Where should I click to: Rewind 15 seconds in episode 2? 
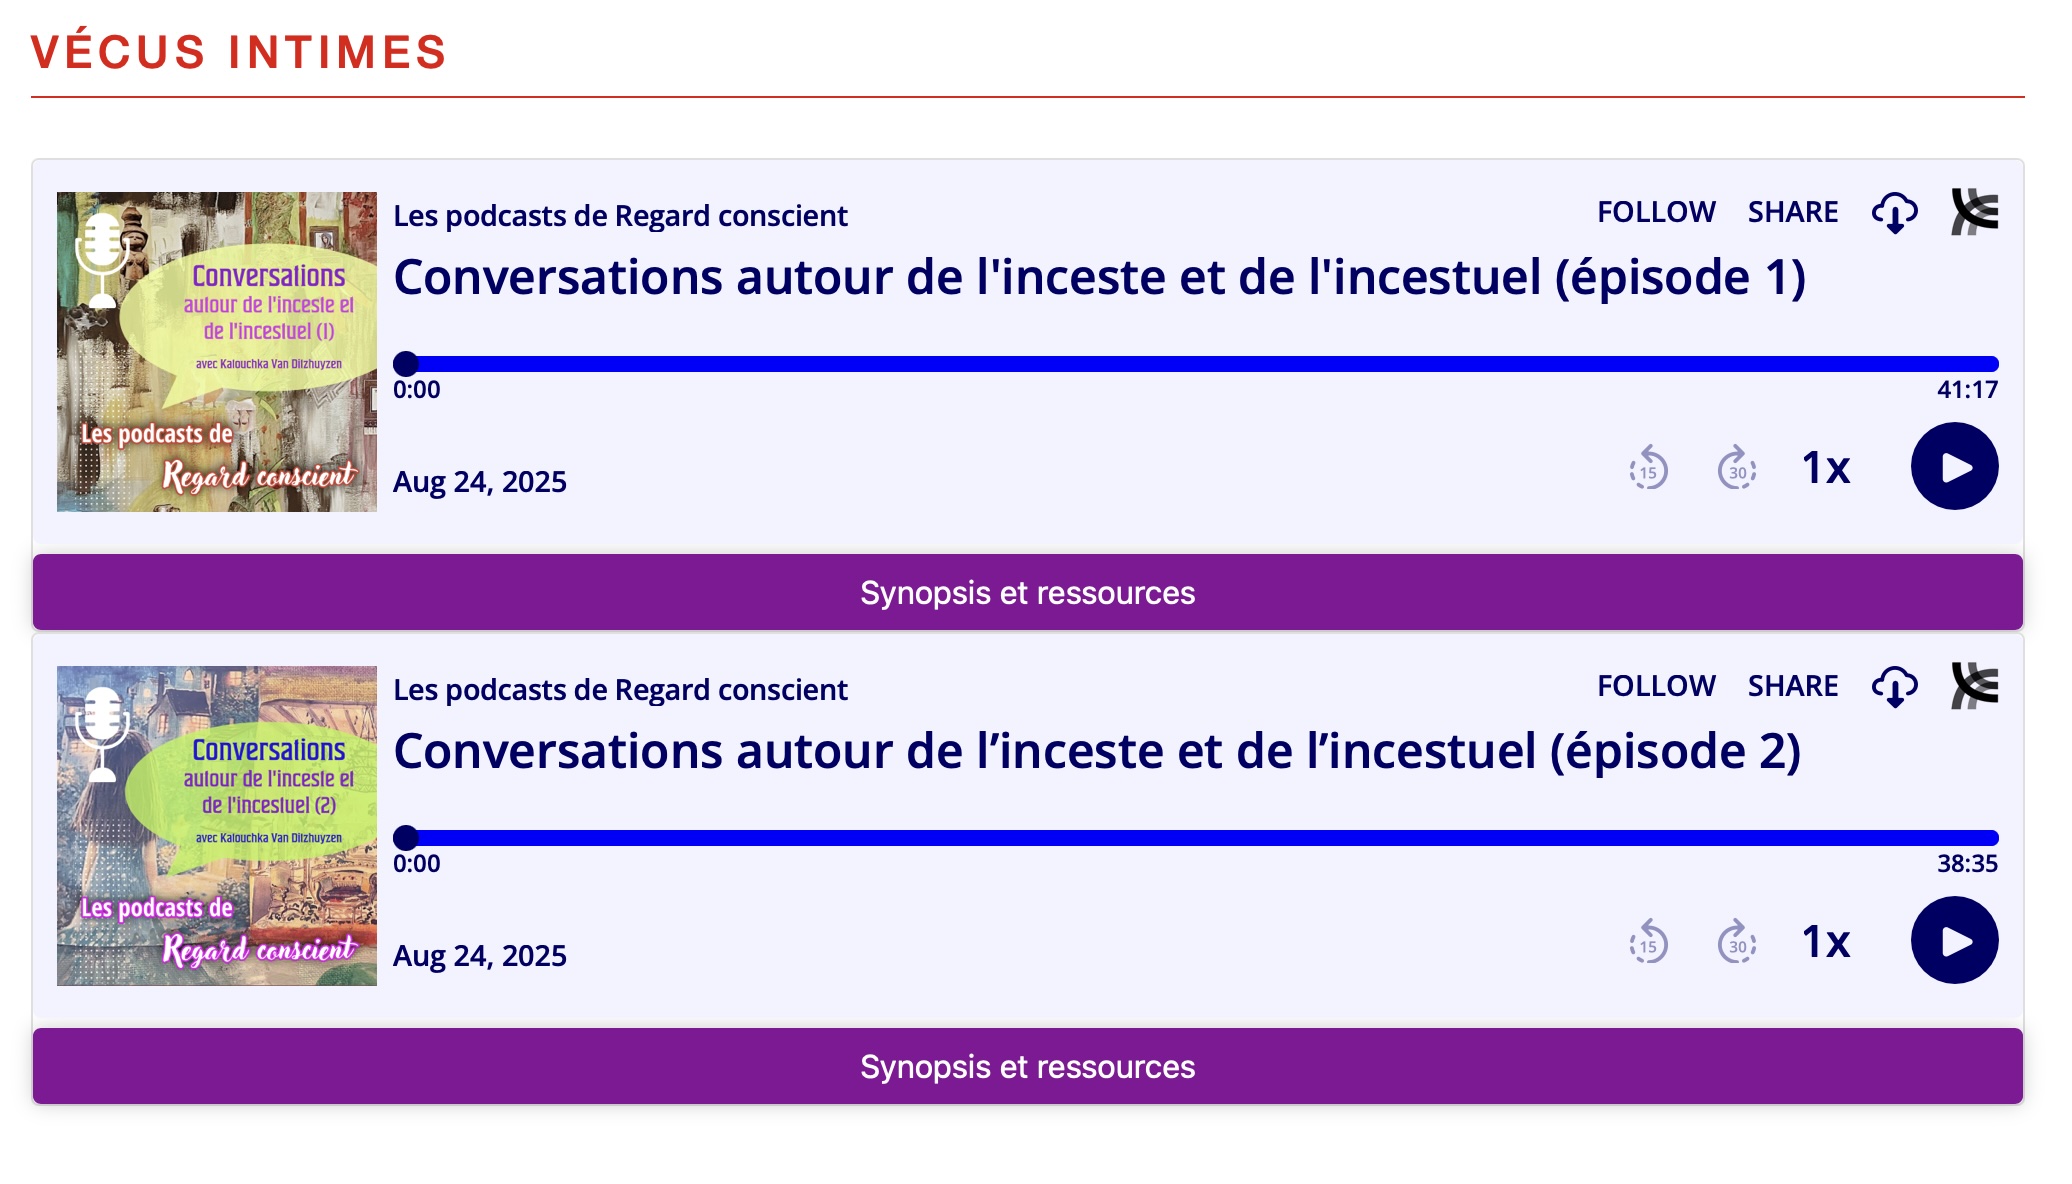pyautogui.click(x=1648, y=942)
